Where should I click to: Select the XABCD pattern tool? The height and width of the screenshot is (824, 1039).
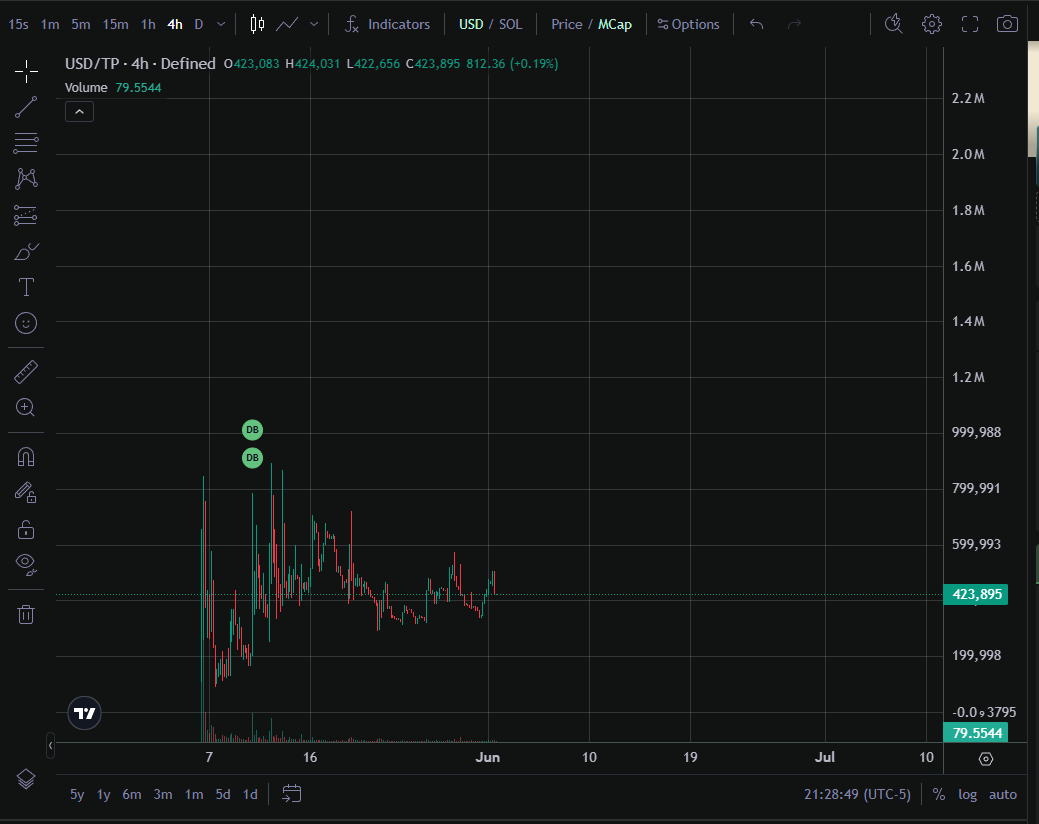tap(26, 179)
